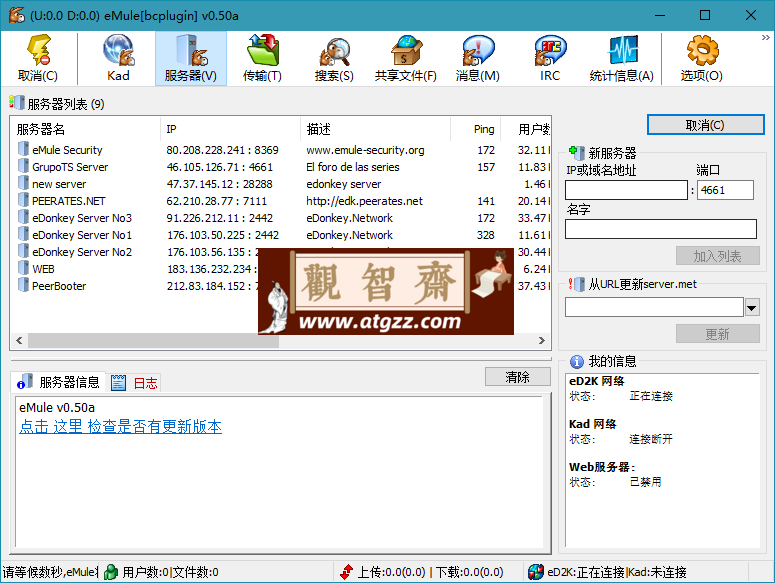
Task: Open the 搜索(S) search view
Action: pos(335,58)
